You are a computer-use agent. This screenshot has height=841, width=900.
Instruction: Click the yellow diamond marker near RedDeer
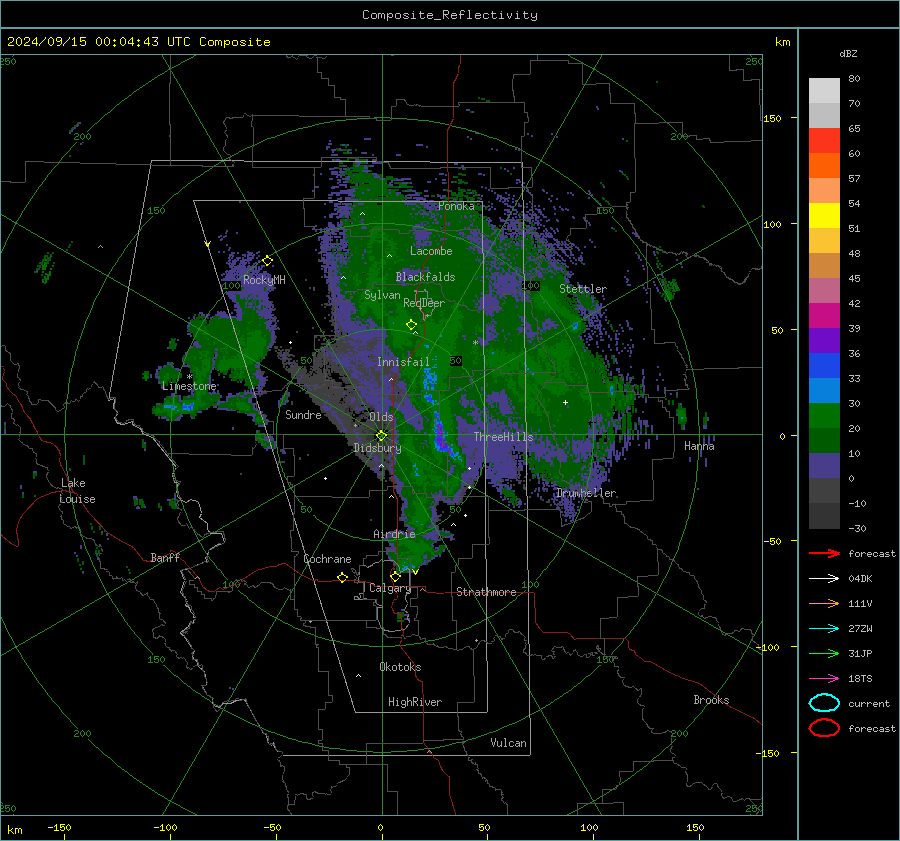(x=412, y=325)
